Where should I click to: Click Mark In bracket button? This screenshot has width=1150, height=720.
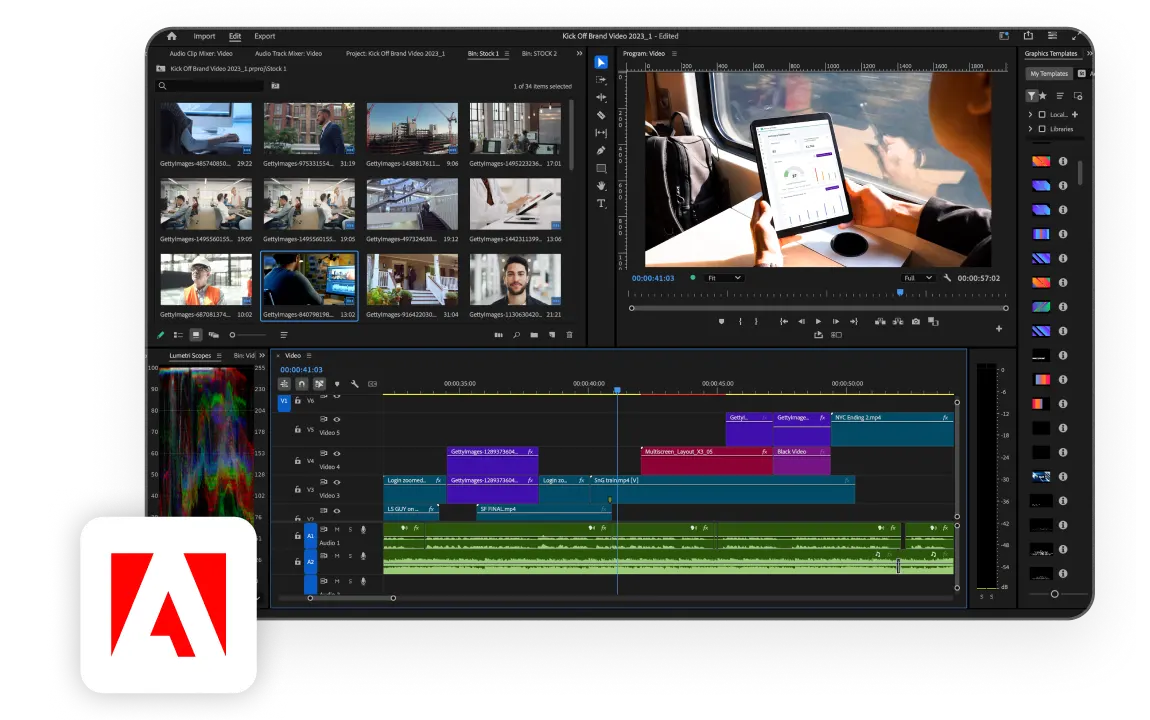(740, 321)
